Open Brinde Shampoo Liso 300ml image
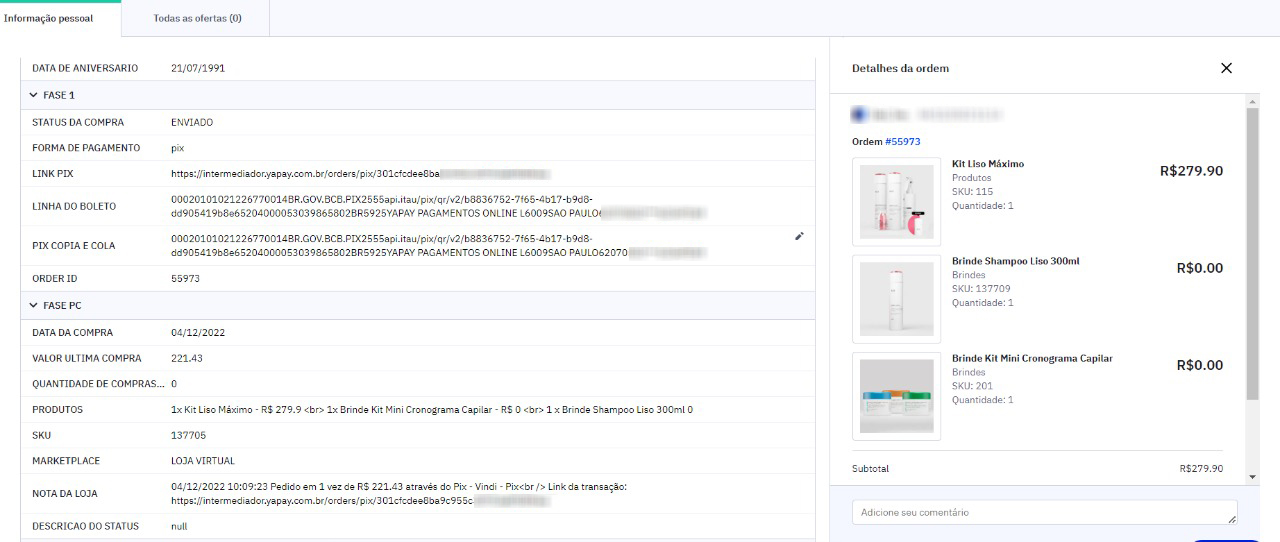 pyautogui.click(x=896, y=298)
